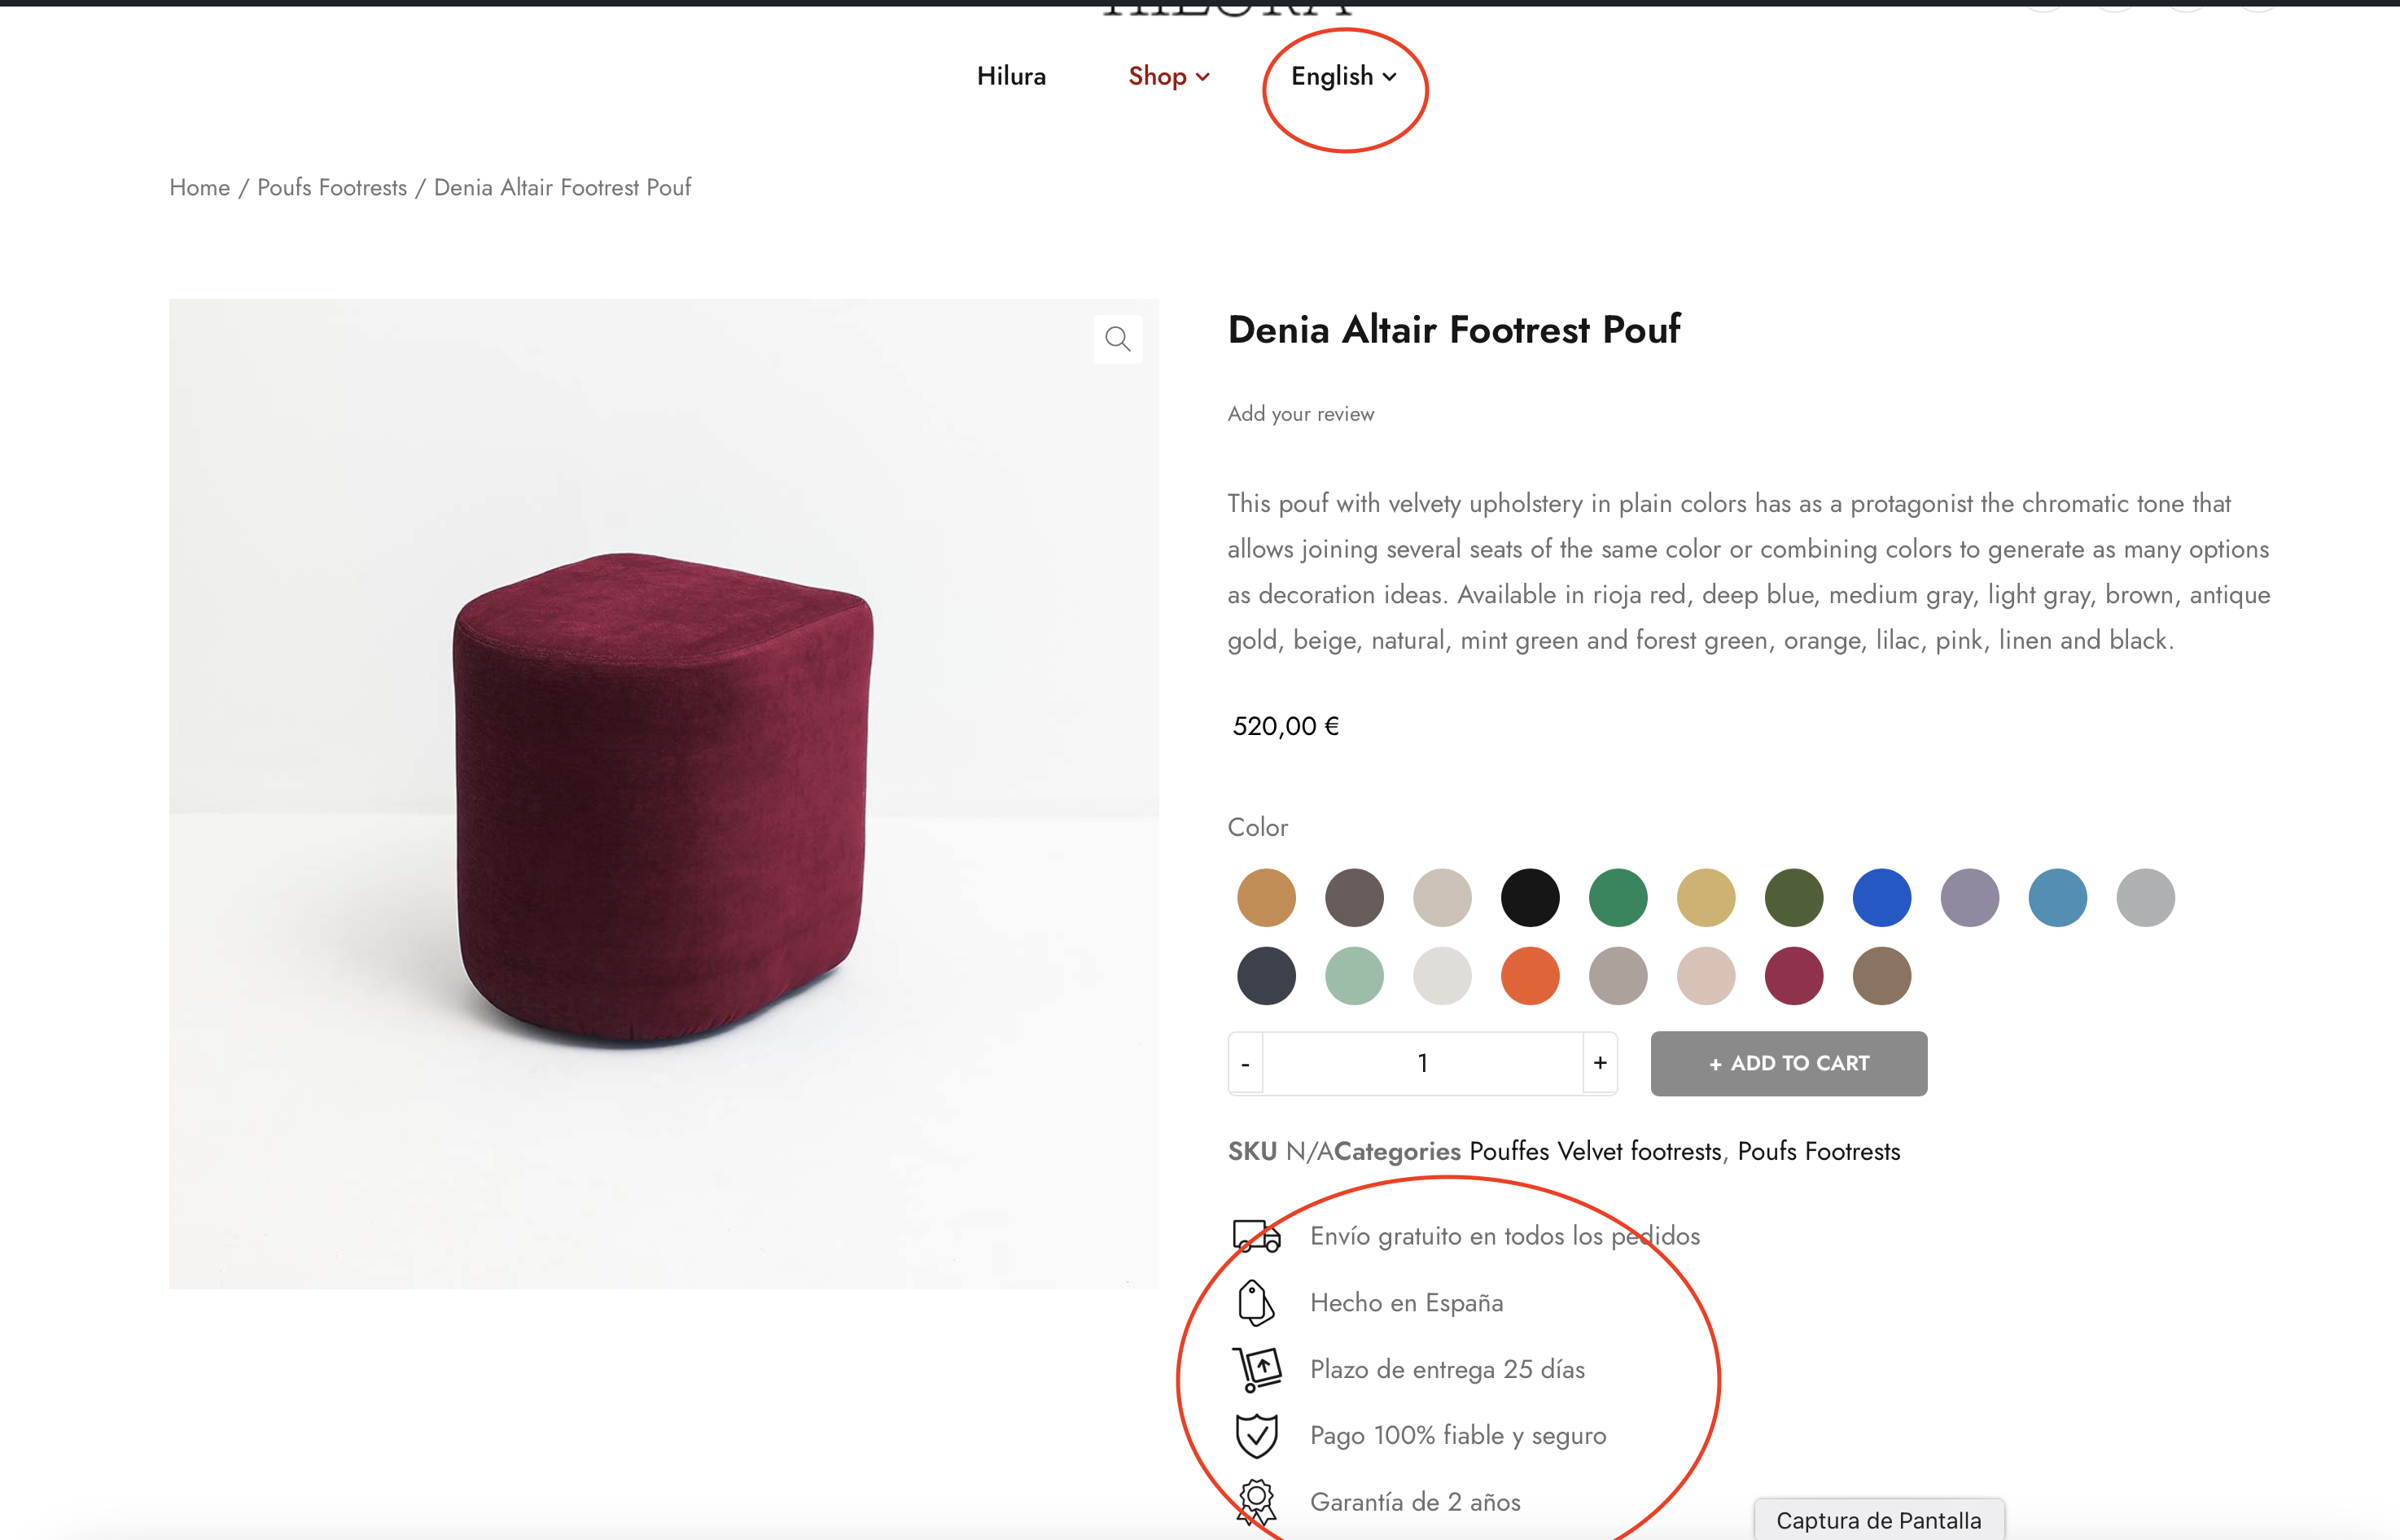Click the warranty badge icon
The width and height of the screenshot is (2400, 1540).
(x=1256, y=1502)
